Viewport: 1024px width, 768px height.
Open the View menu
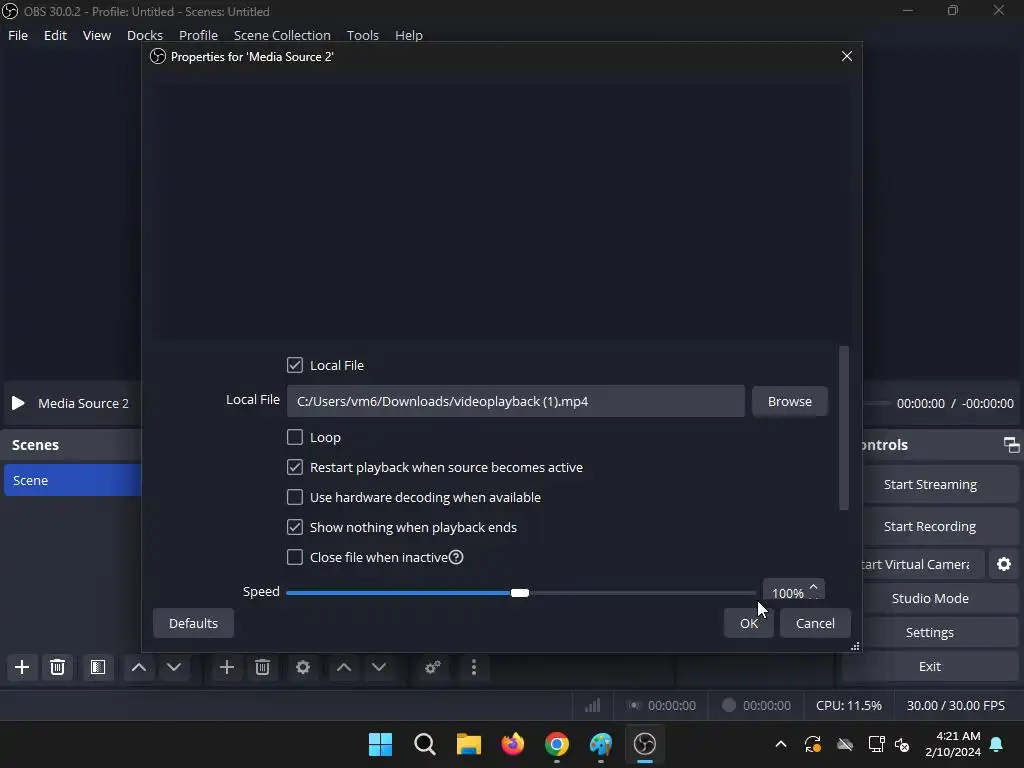pos(97,35)
